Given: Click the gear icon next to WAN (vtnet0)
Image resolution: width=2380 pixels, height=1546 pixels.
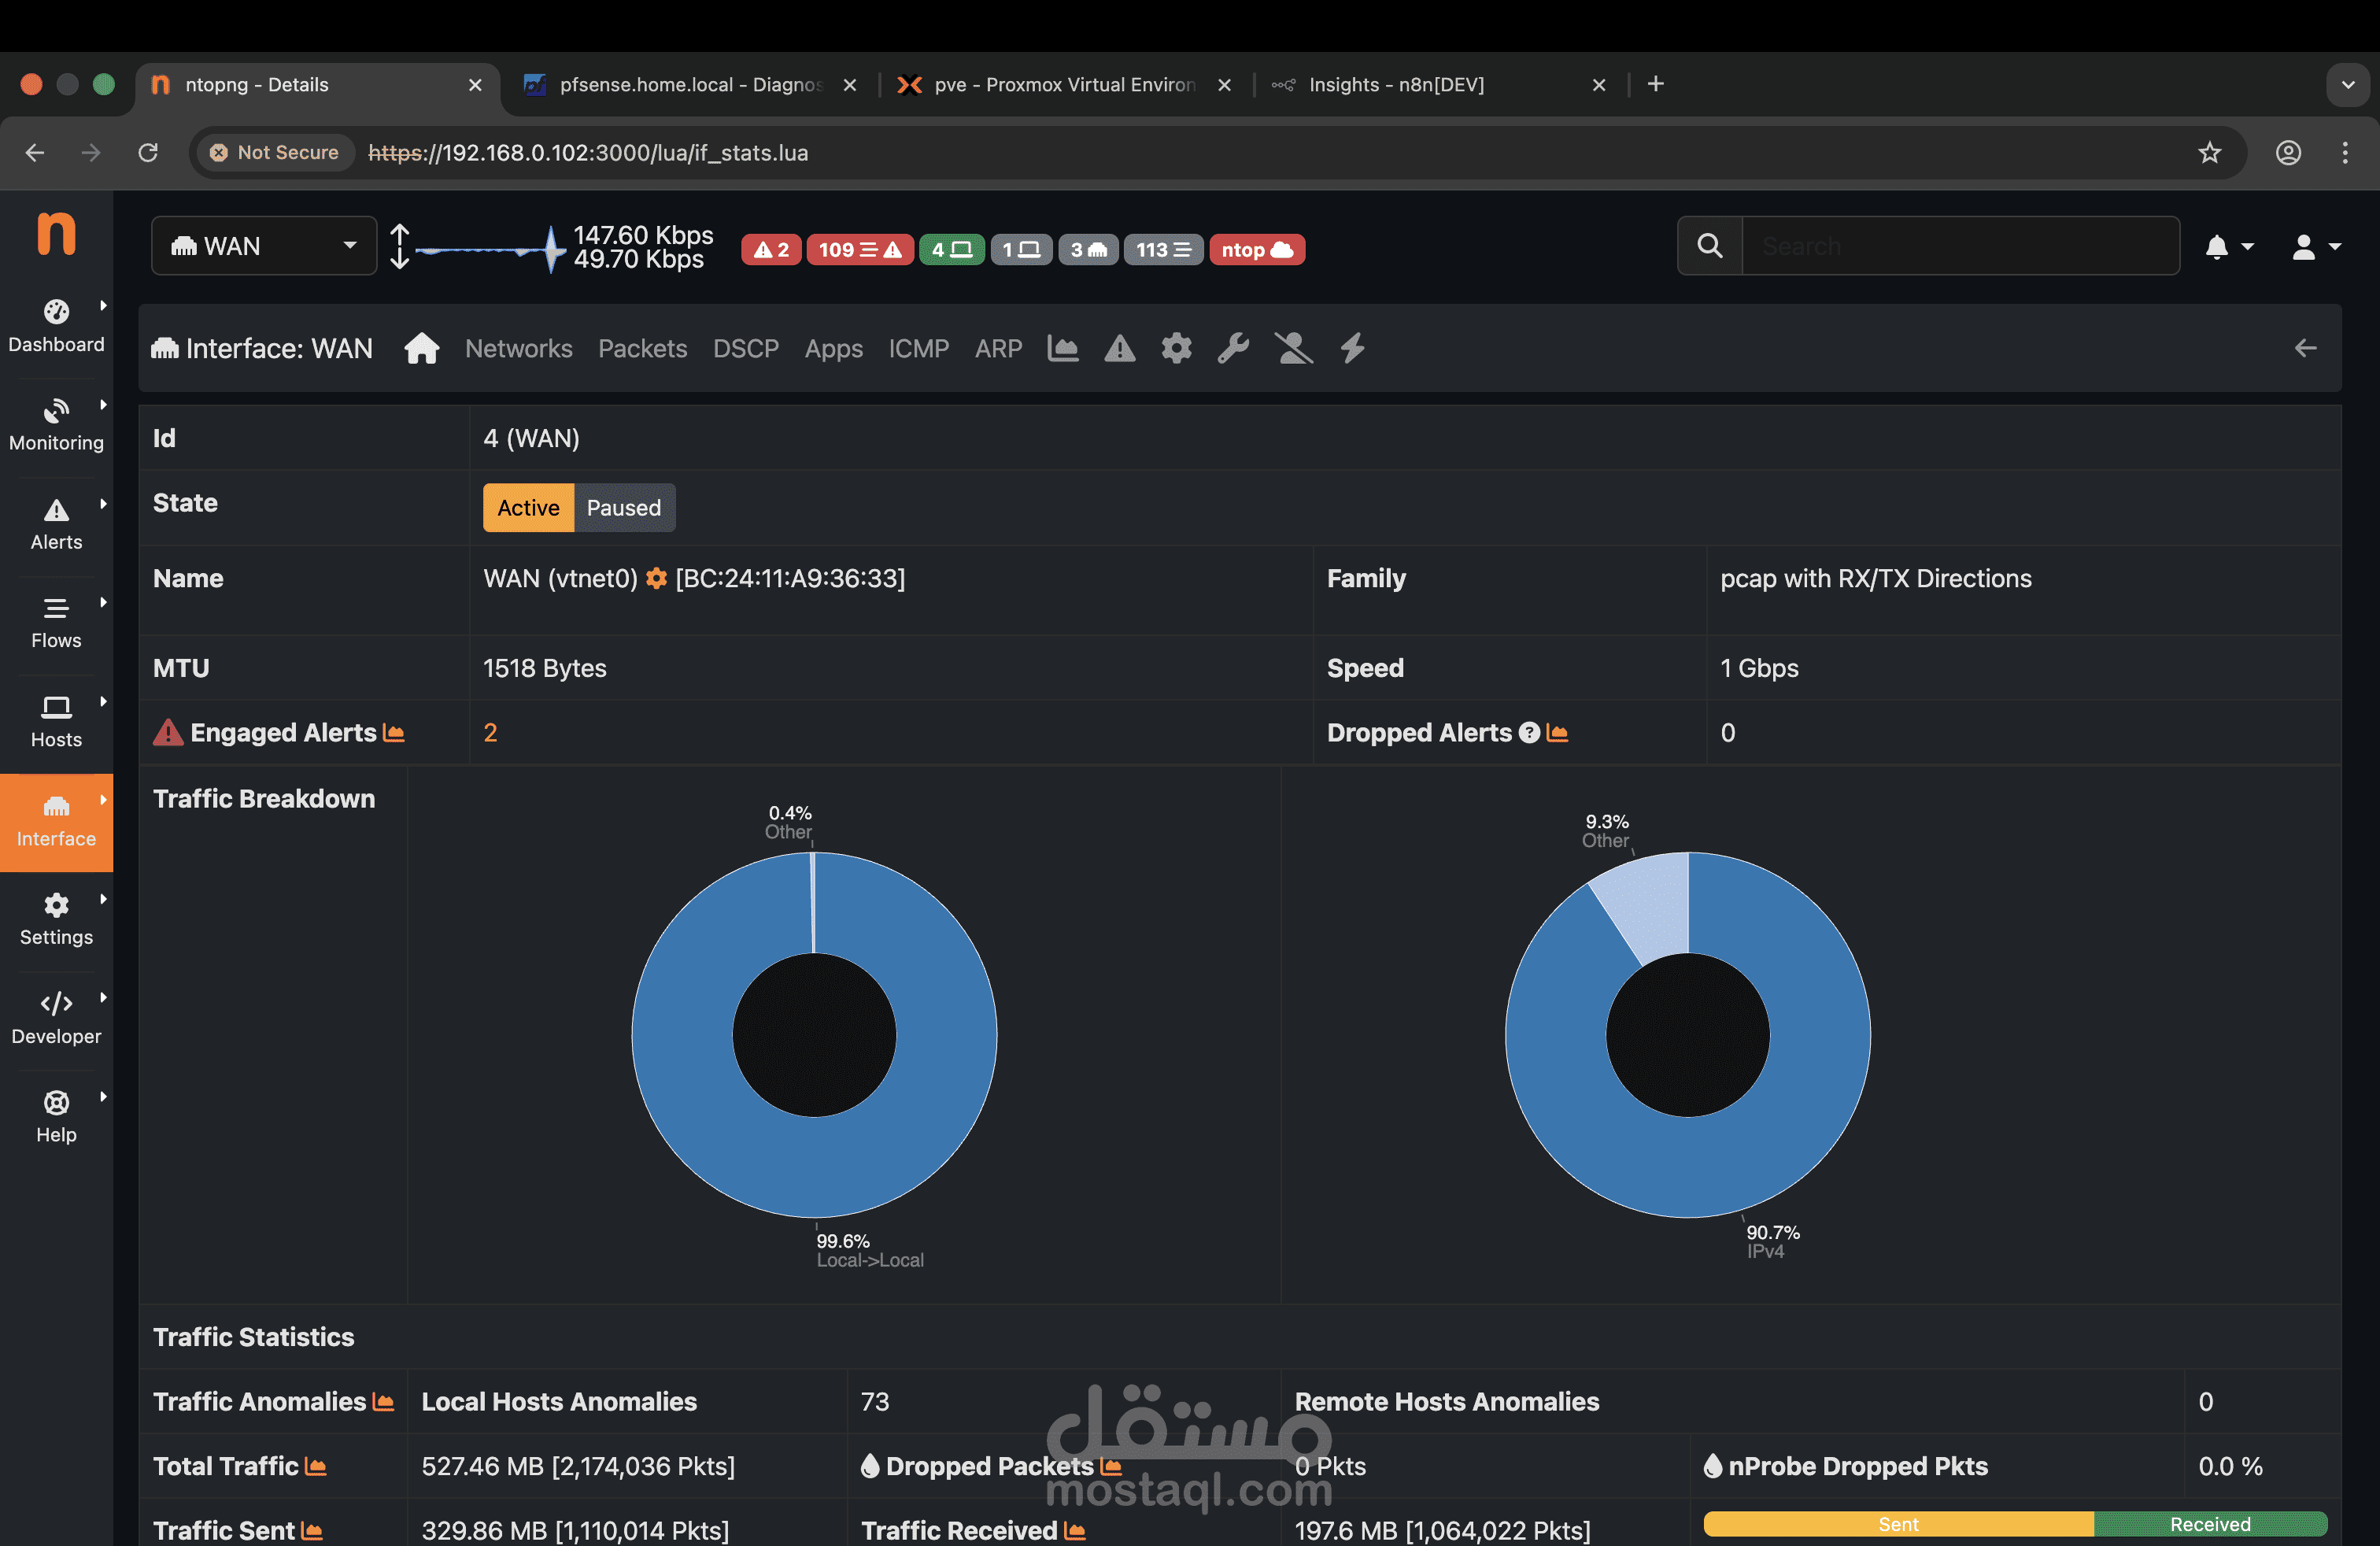Looking at the screenshot, I should (x=656, y=578).
